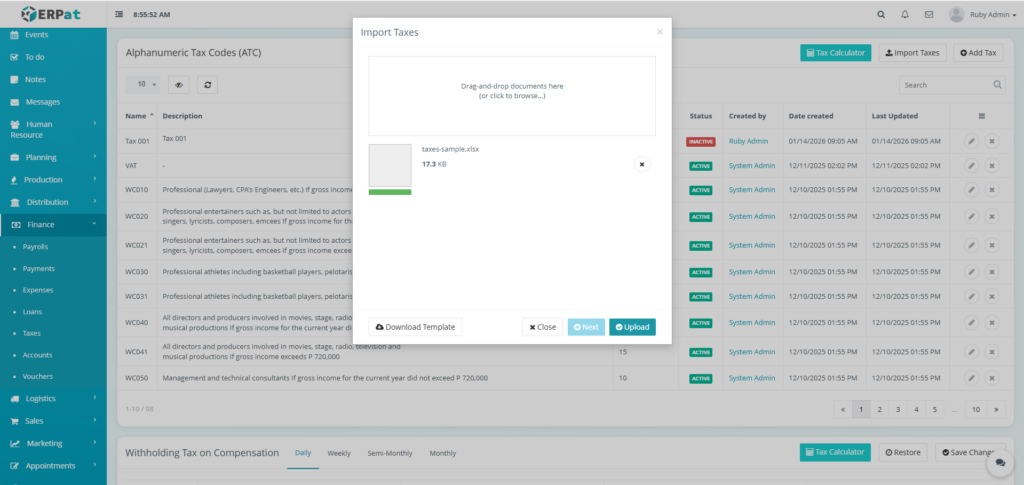Expand Distribution sidebar menu
1024x485 pixels.
tap(53, 202)
